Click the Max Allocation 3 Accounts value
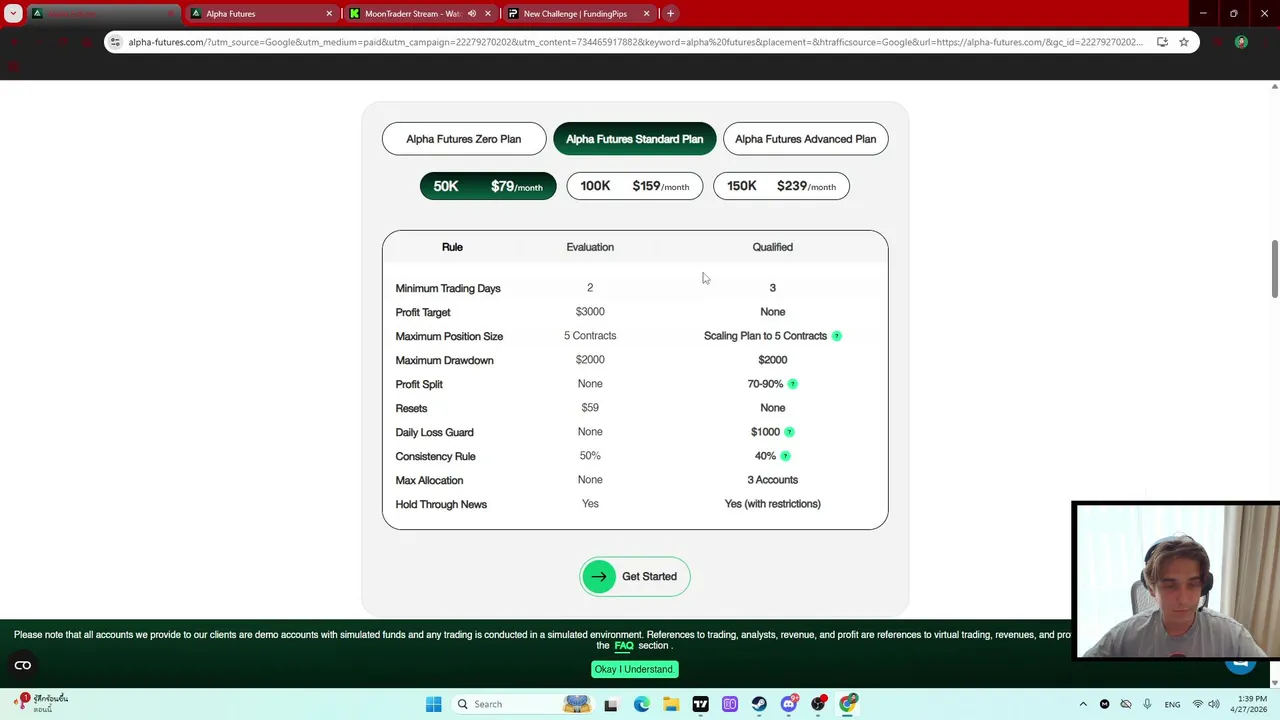The image size is (1280, 720). coord(773,480)
